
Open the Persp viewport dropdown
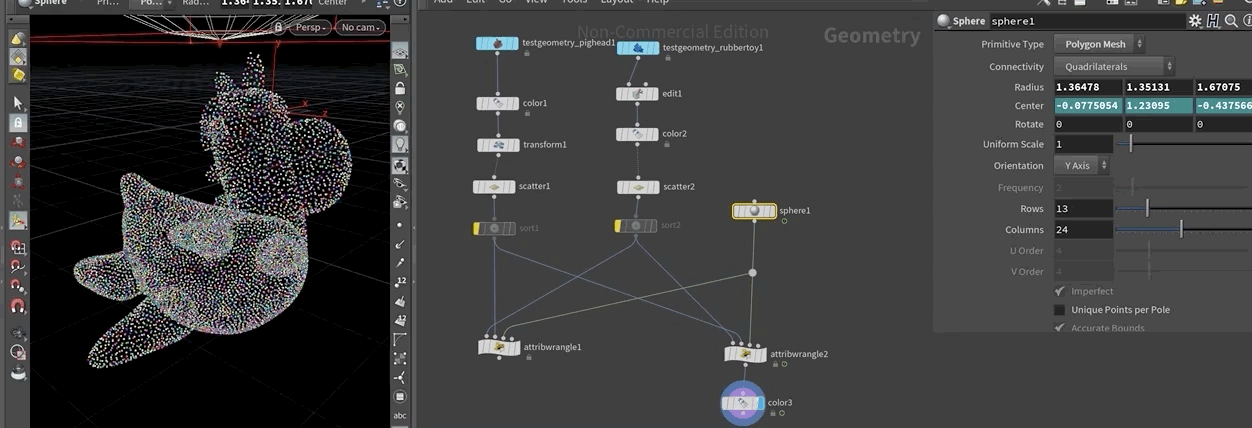click(x=310, y=27)
